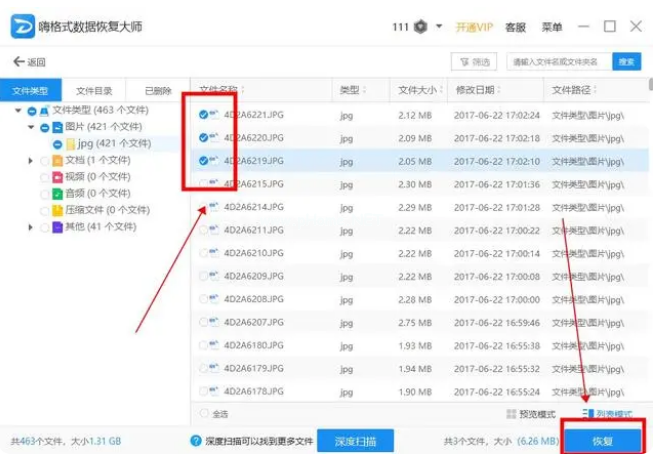The image size is (653, 458).
Task: Expand the 其他 tree node
Action: point(31,227)
